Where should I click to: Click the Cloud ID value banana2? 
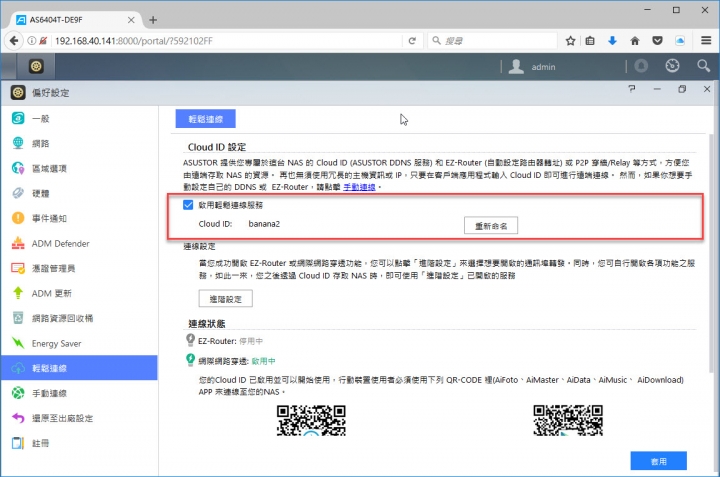click(264, 224)
